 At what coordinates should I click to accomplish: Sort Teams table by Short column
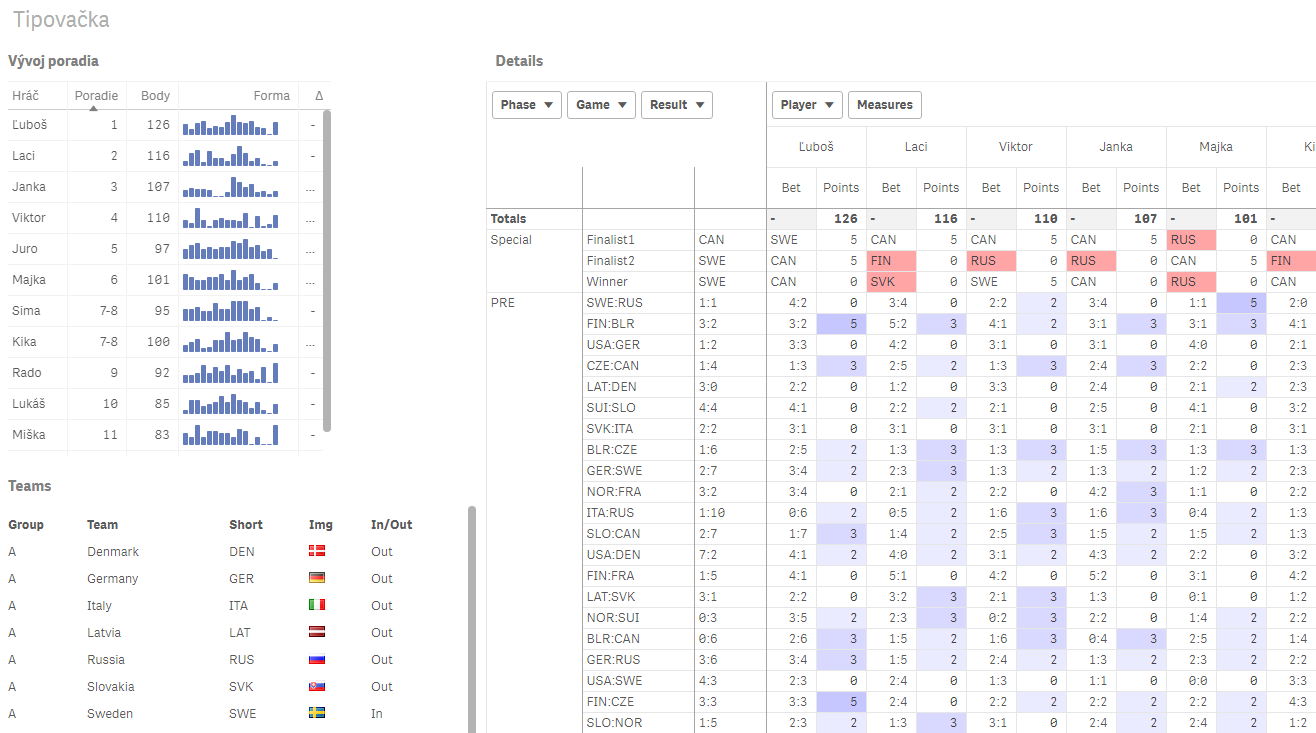[246, 524]
